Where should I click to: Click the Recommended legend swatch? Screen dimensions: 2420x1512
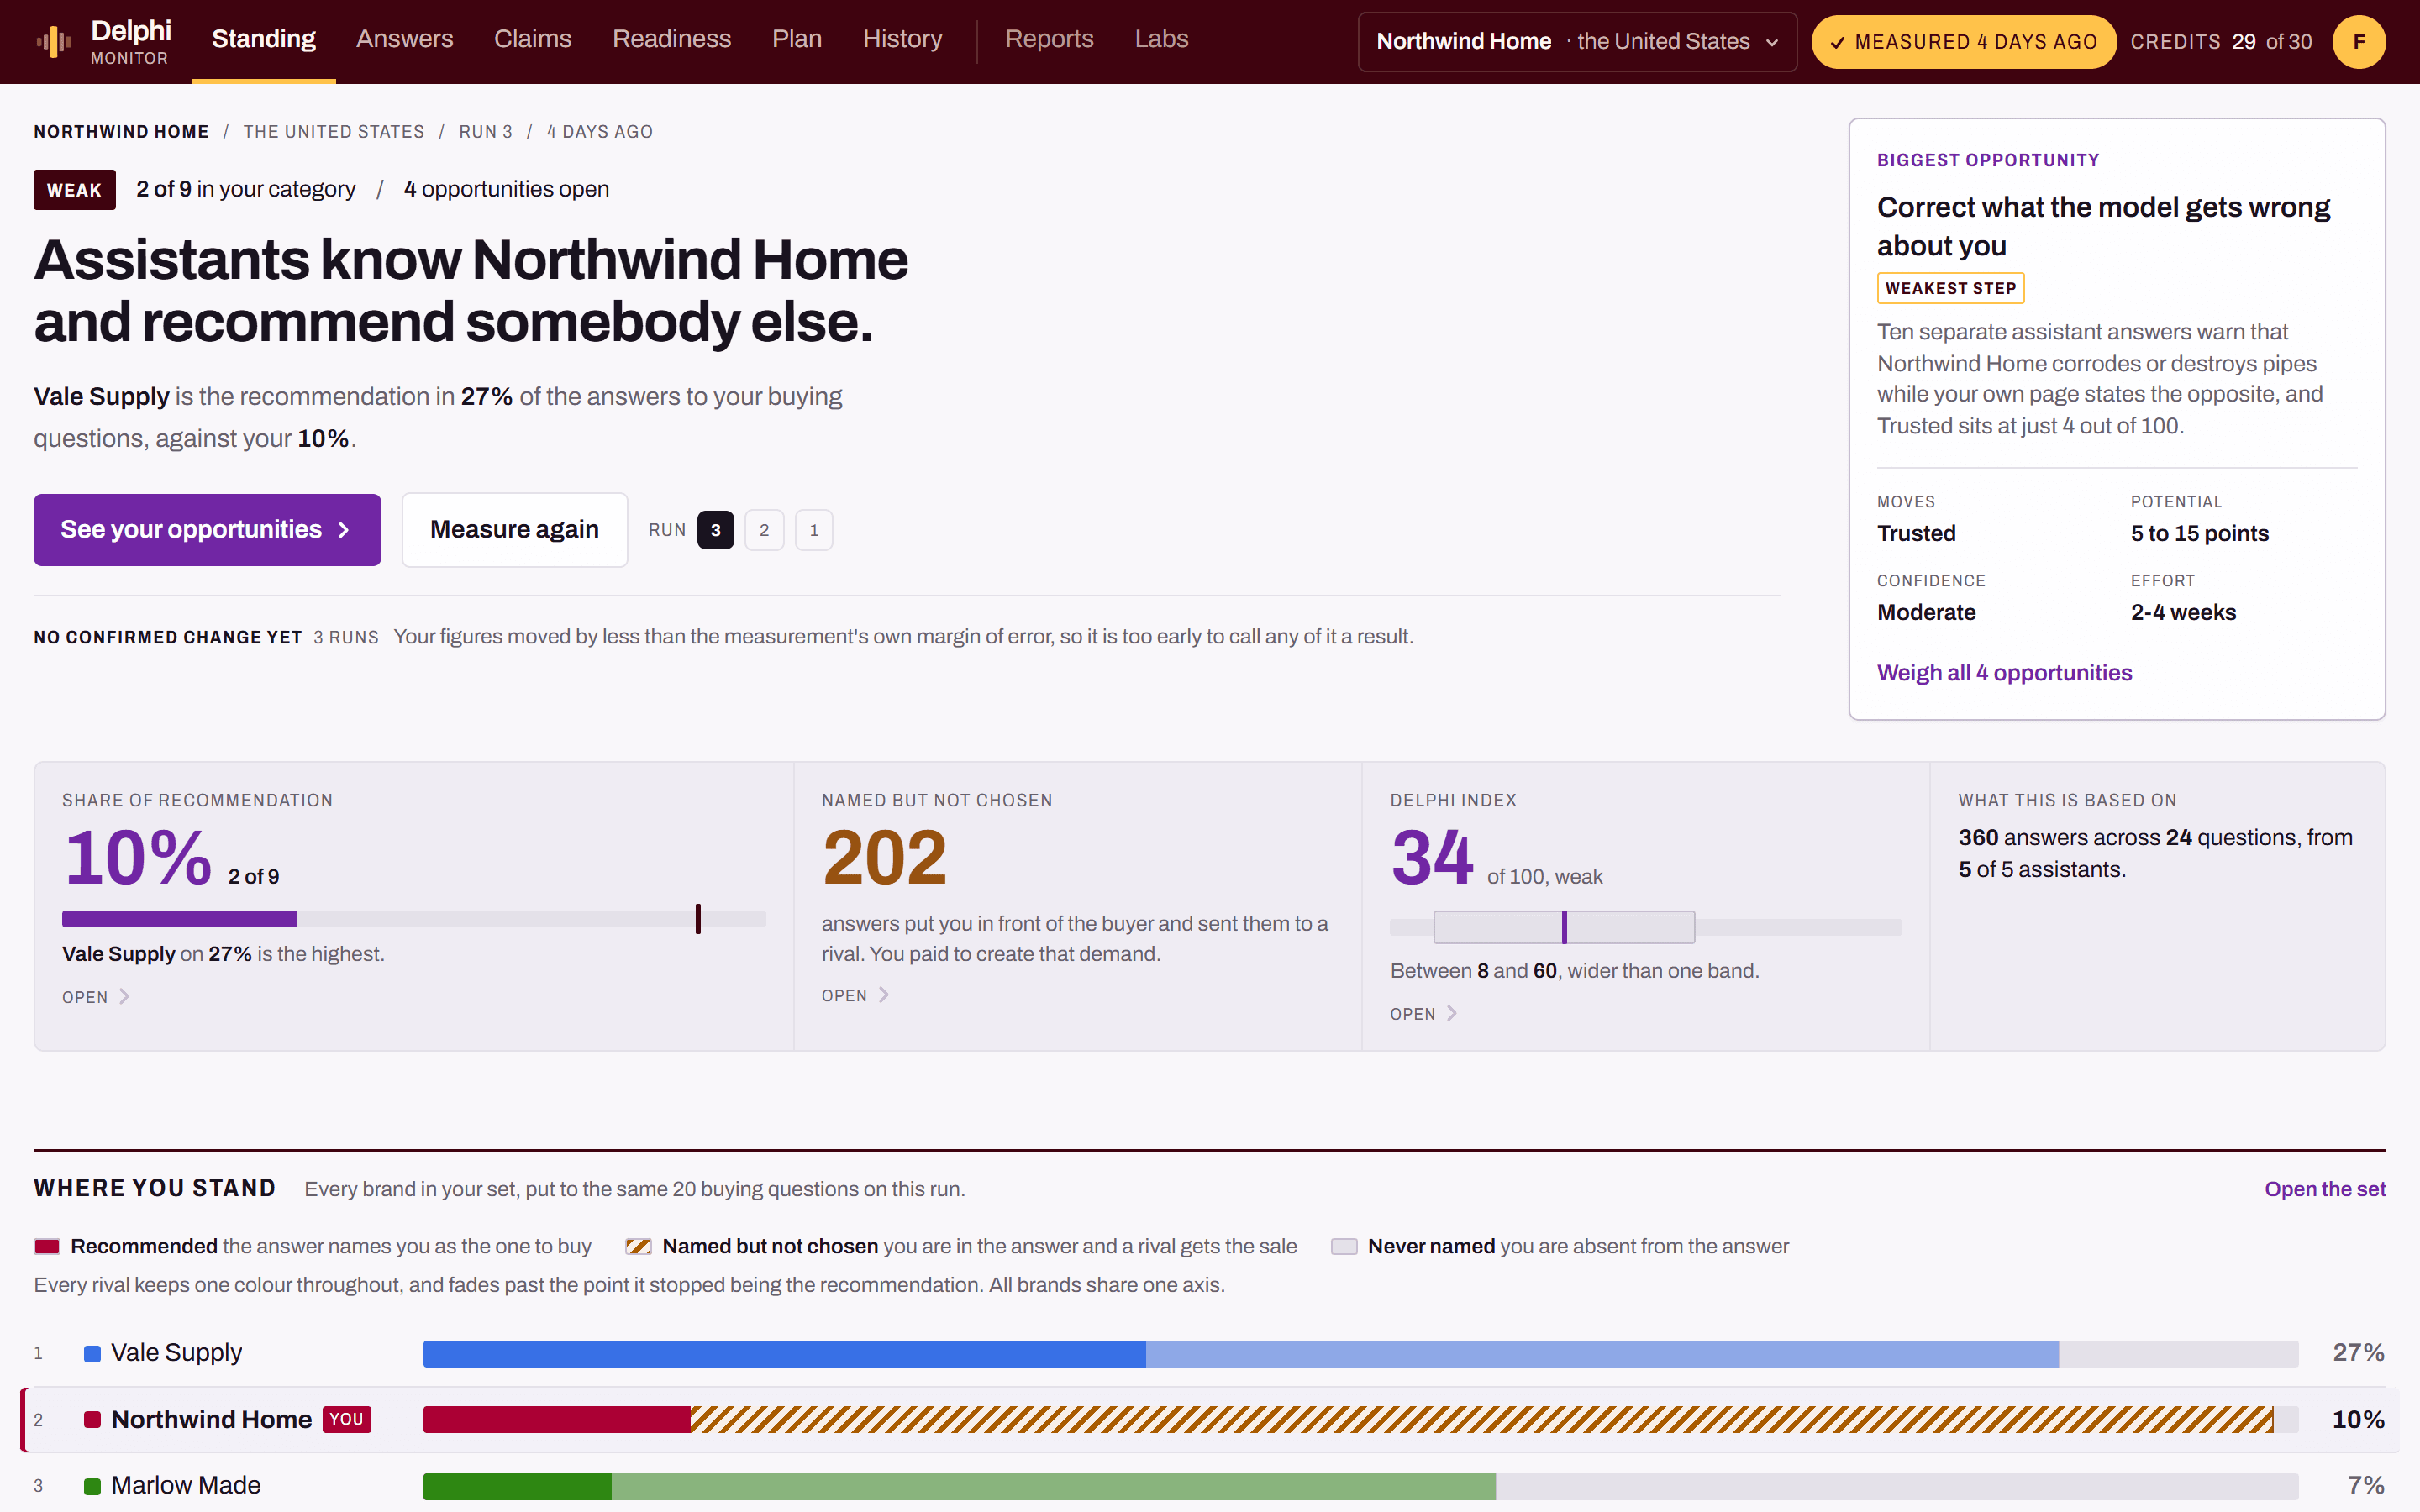(x=47, y=1246)
